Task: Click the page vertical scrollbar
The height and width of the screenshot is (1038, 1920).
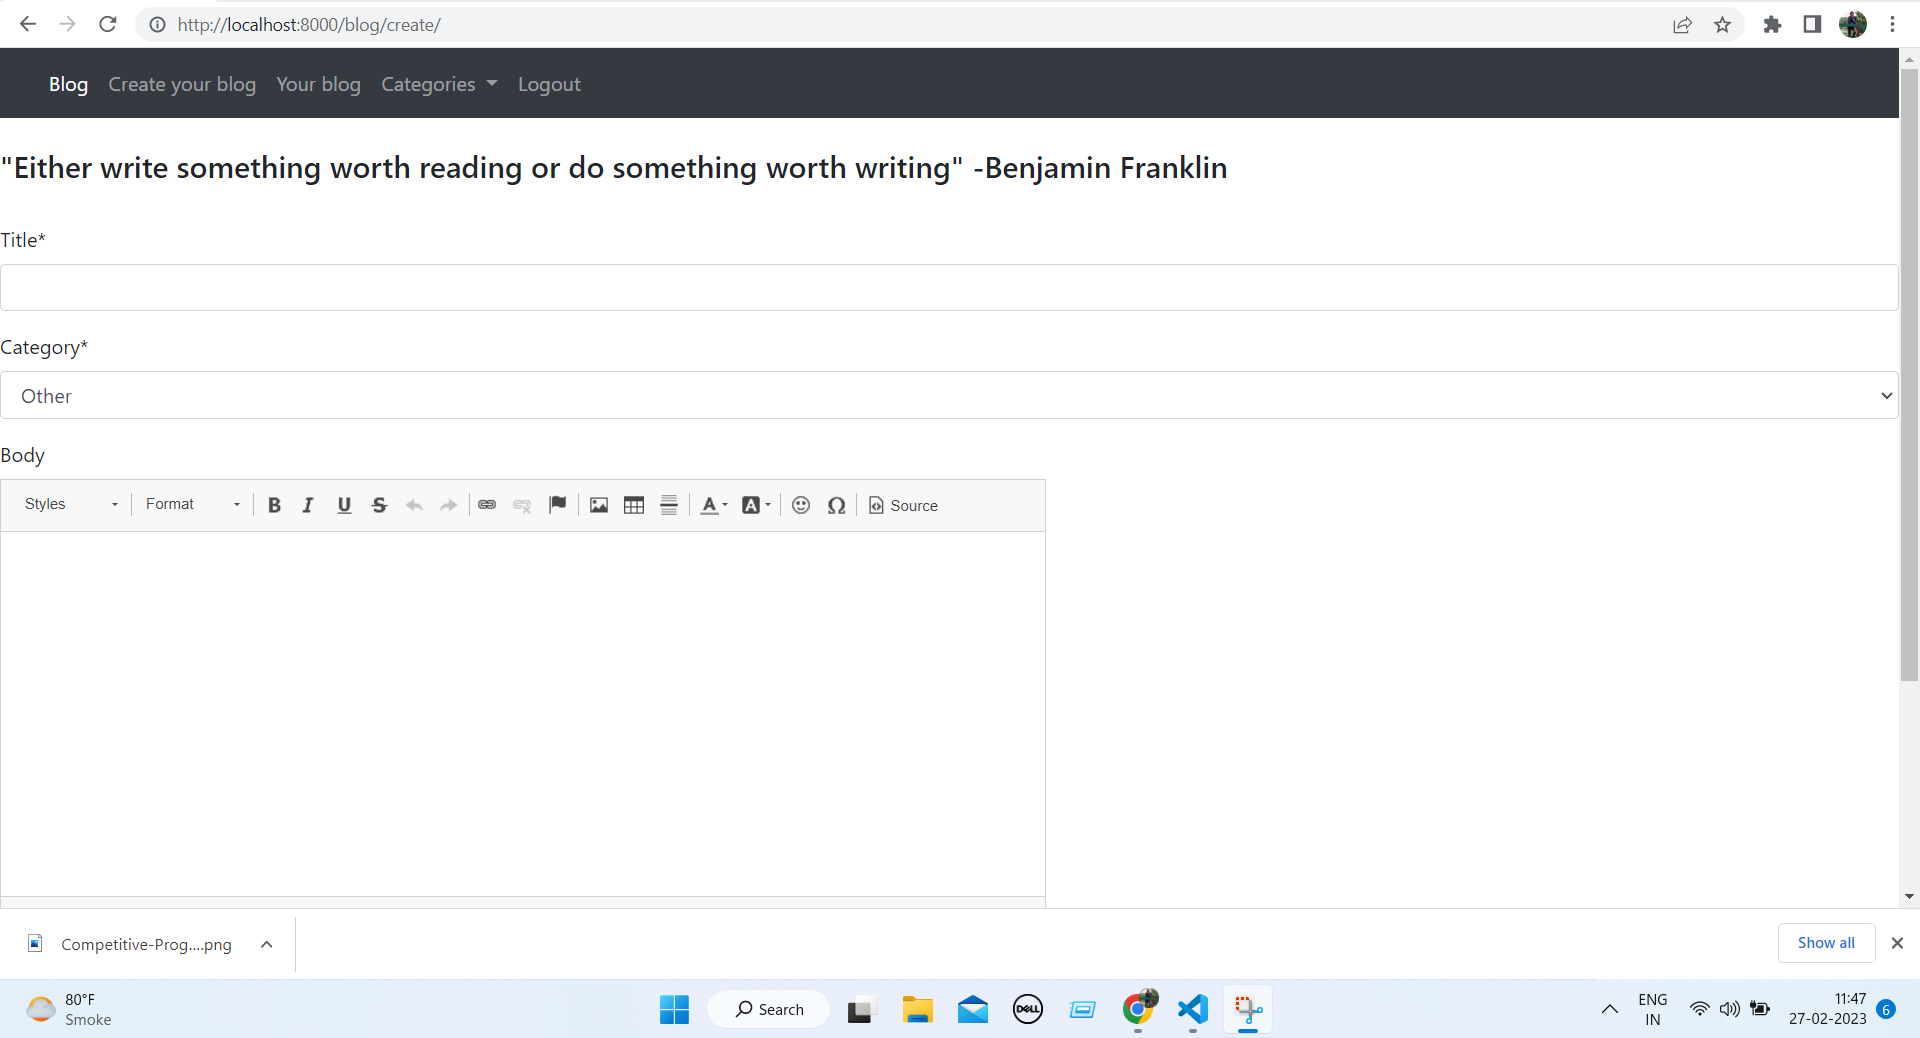Action: (x=1909, y=375)
